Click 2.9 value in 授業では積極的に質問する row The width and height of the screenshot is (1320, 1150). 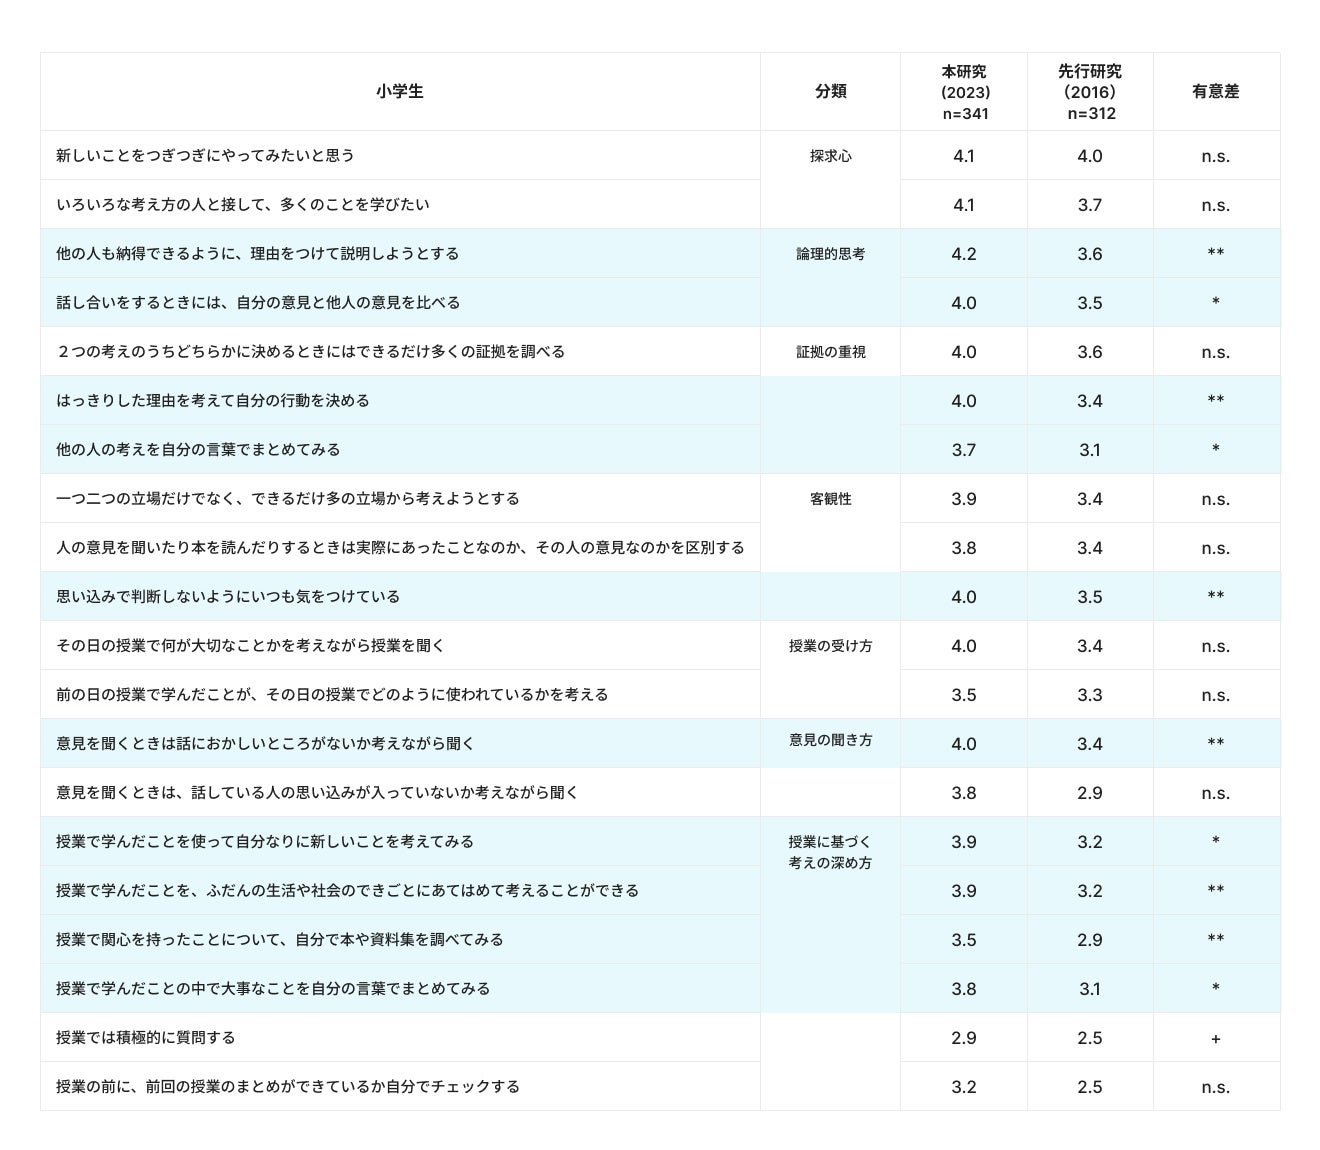point(964,1038)
